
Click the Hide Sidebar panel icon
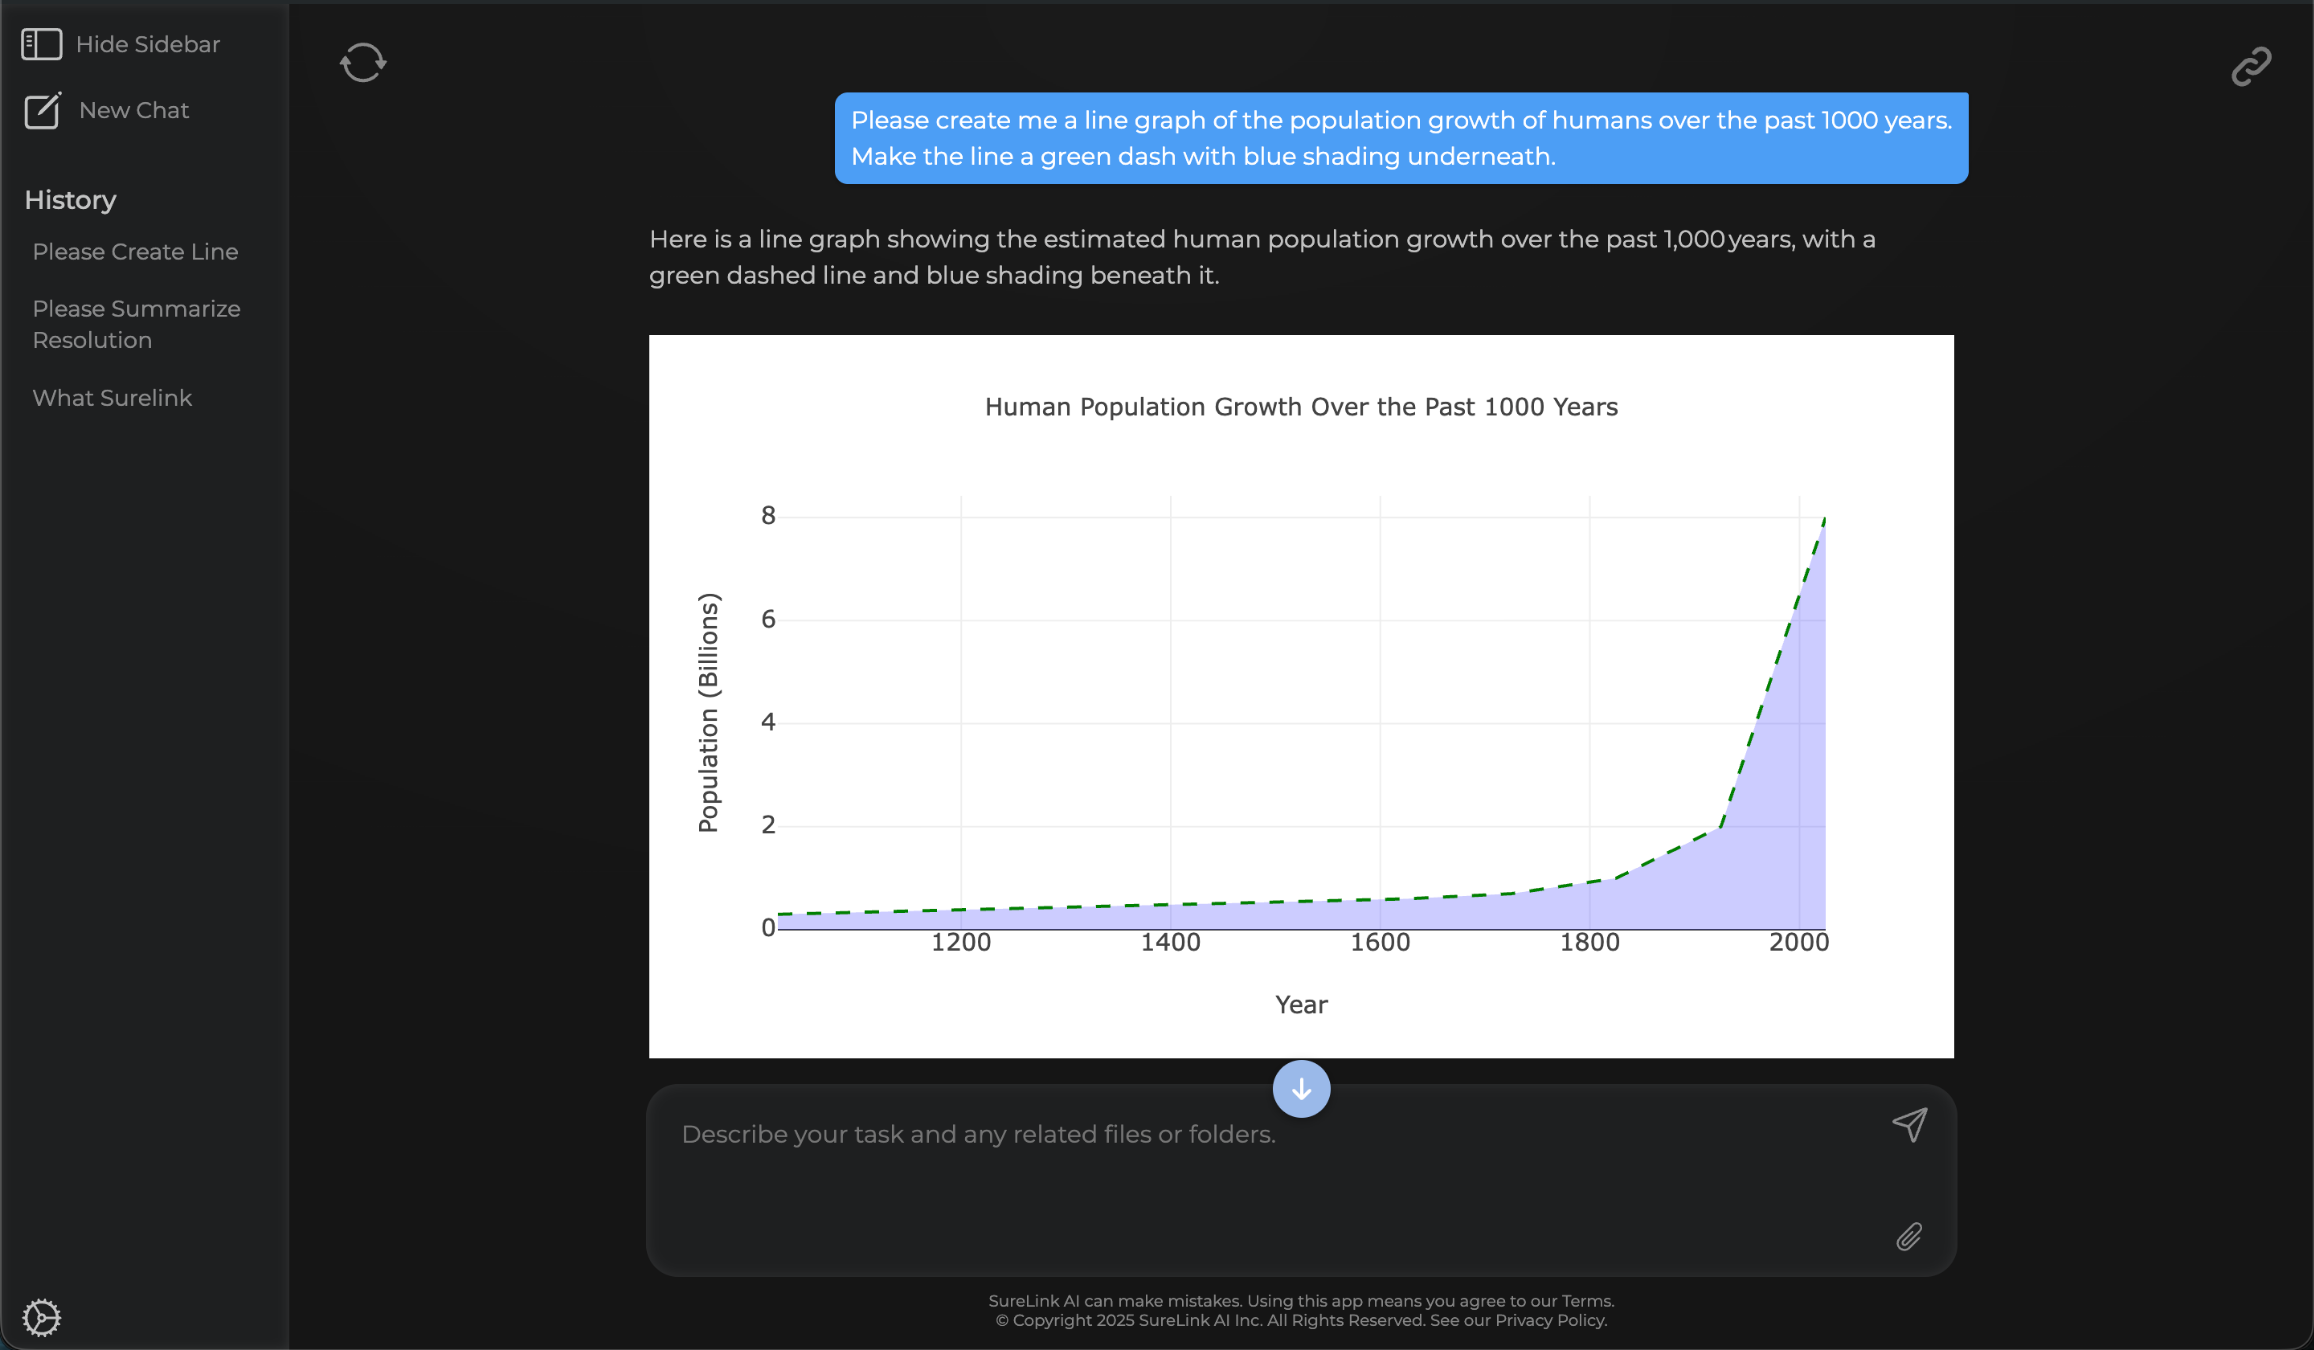[x=42, y=44]
